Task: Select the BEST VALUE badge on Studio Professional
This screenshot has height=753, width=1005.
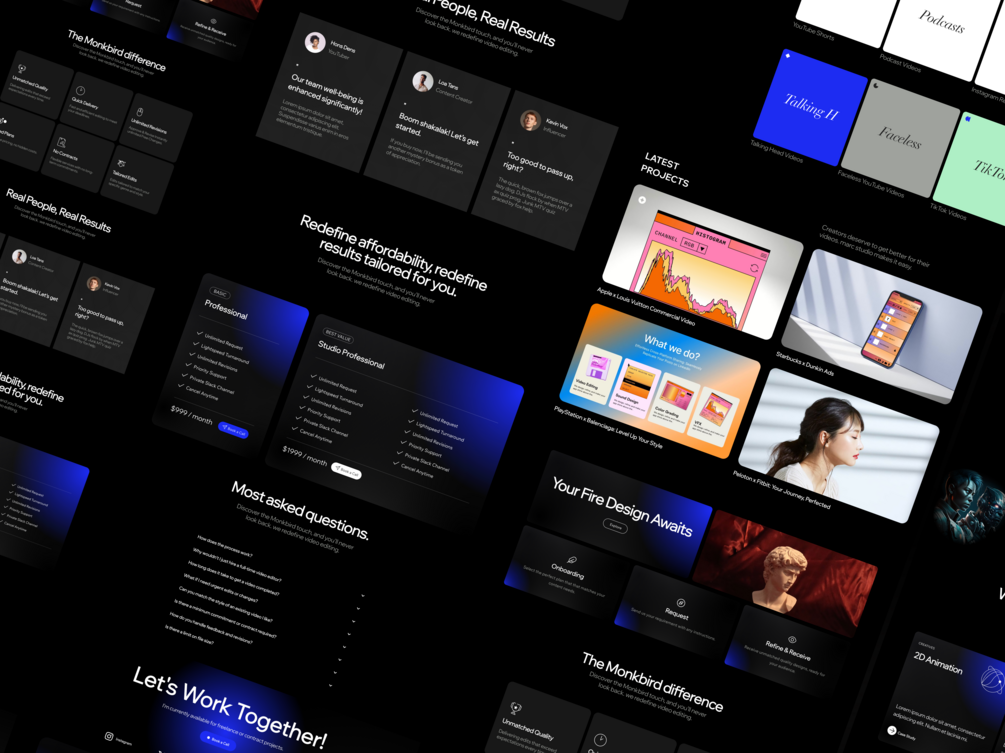Action: click(338, 335)
